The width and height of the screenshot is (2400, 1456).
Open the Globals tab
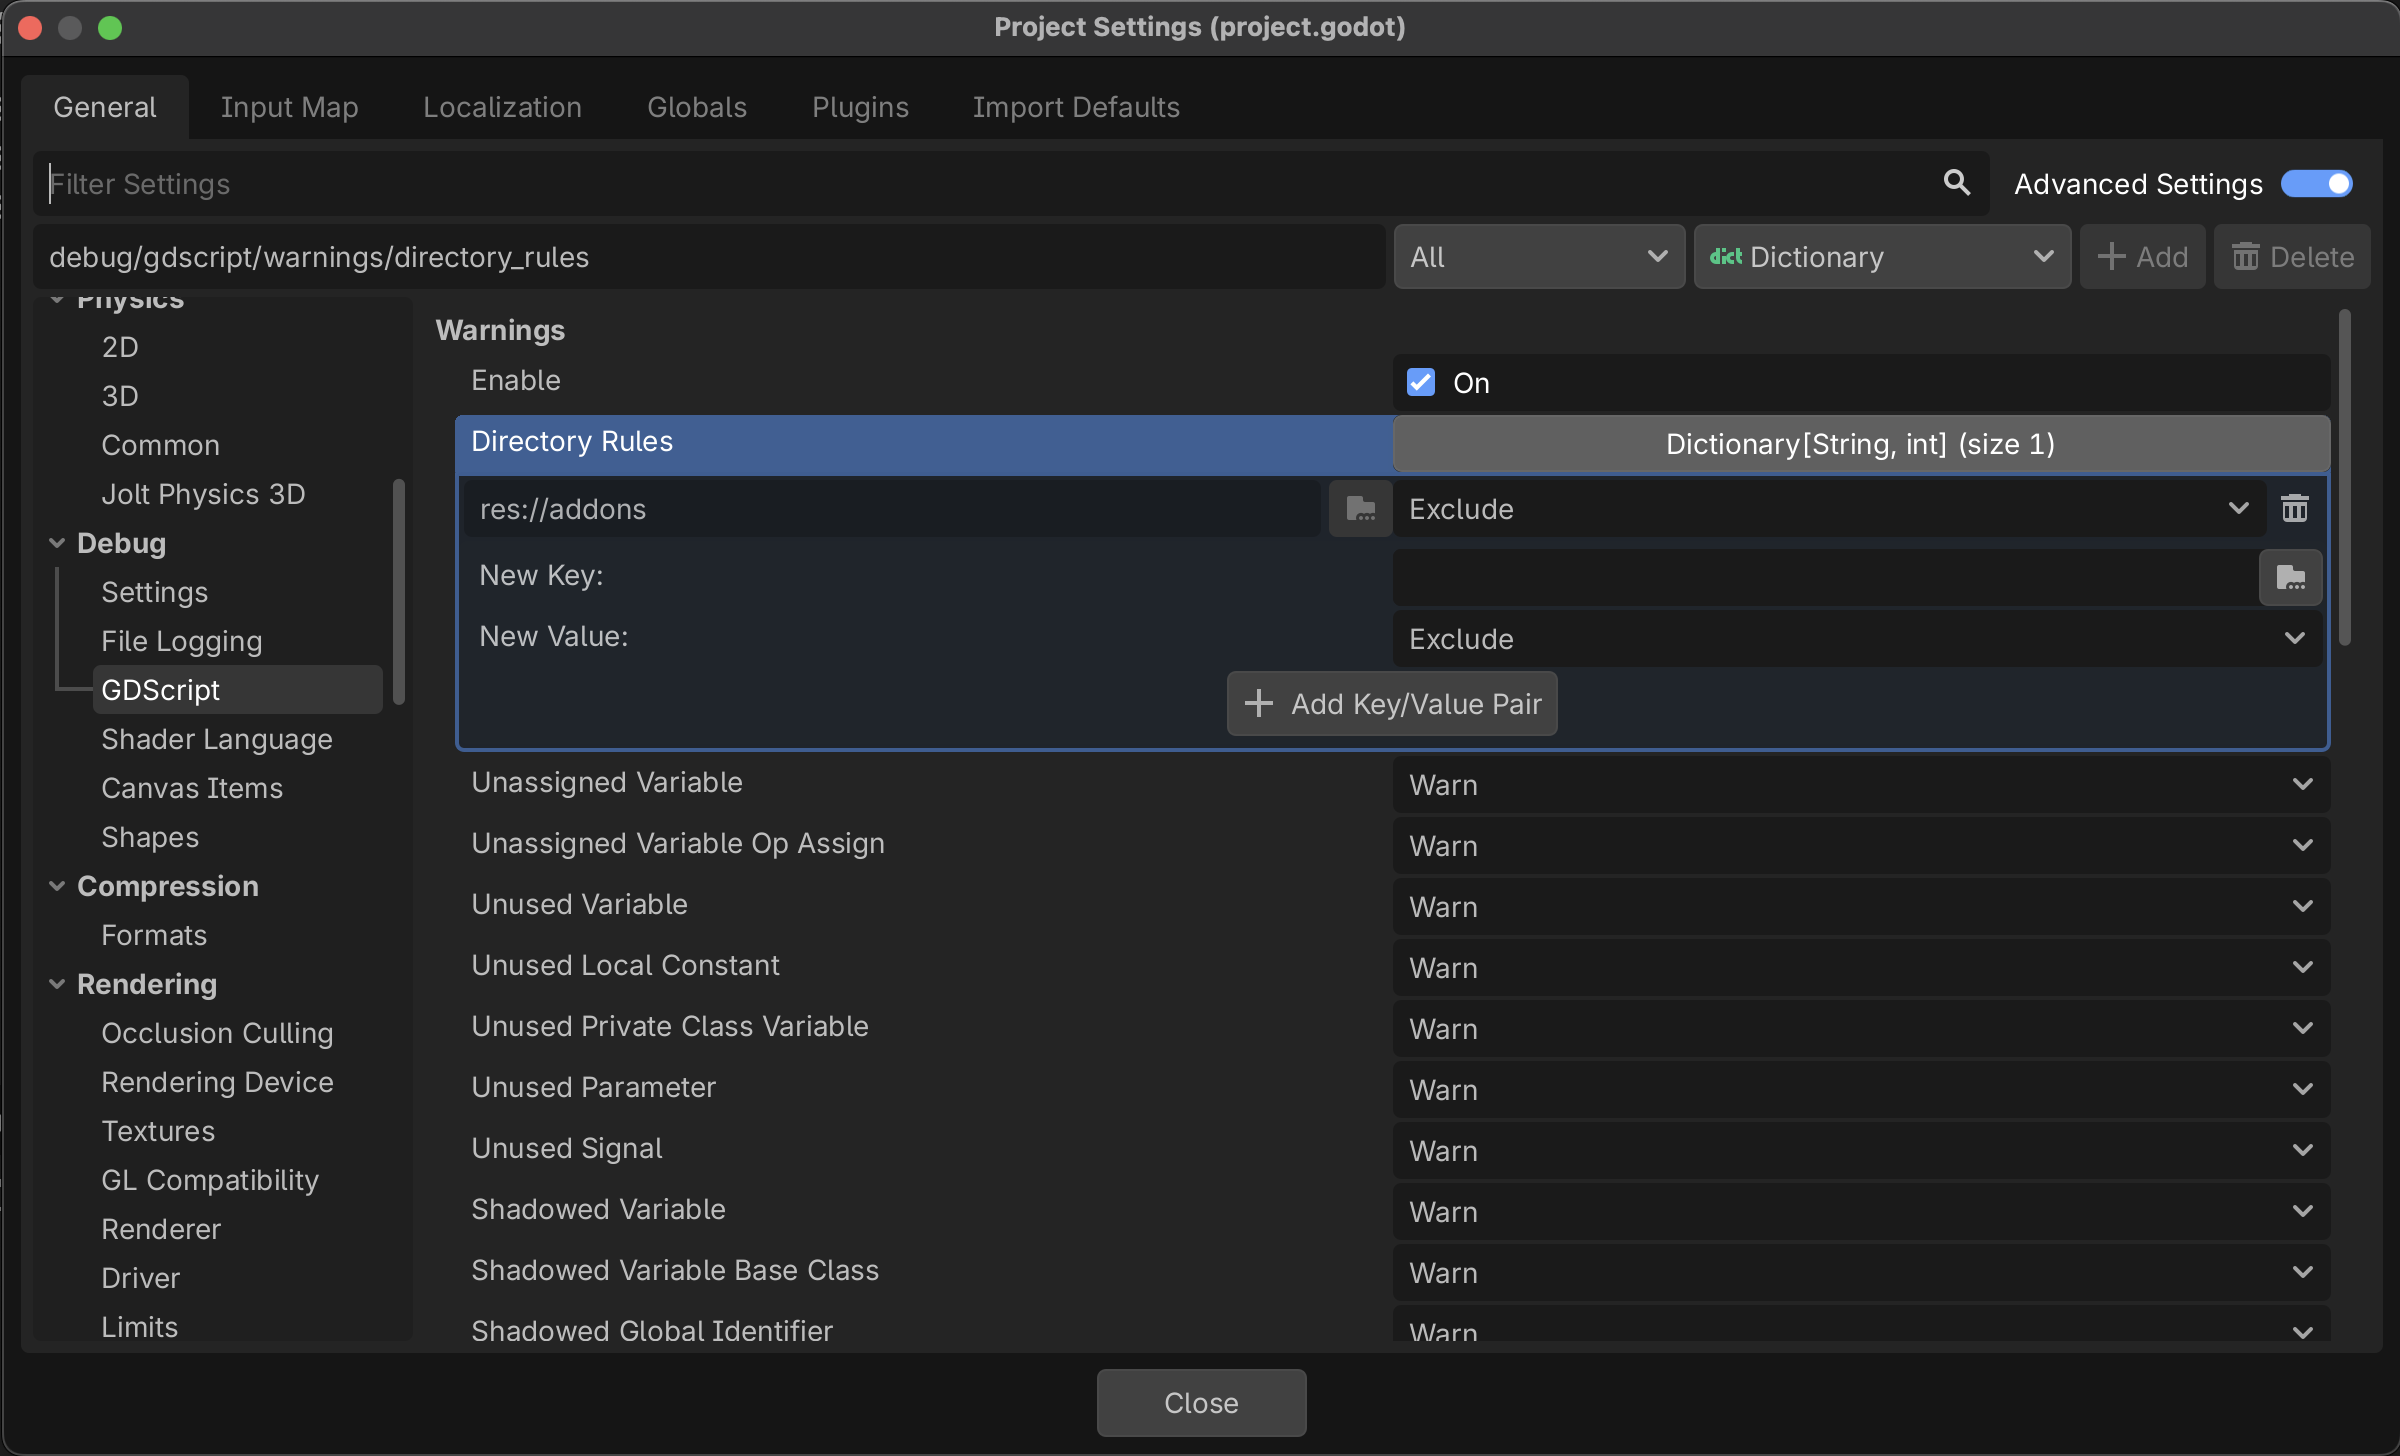[x=697, y=107]
